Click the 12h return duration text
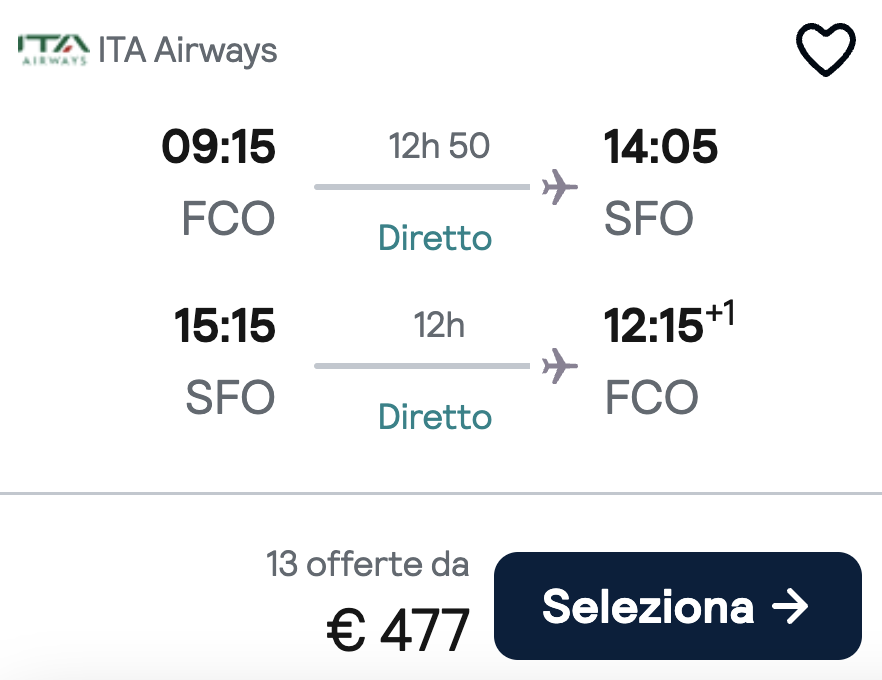 (439, 325)
